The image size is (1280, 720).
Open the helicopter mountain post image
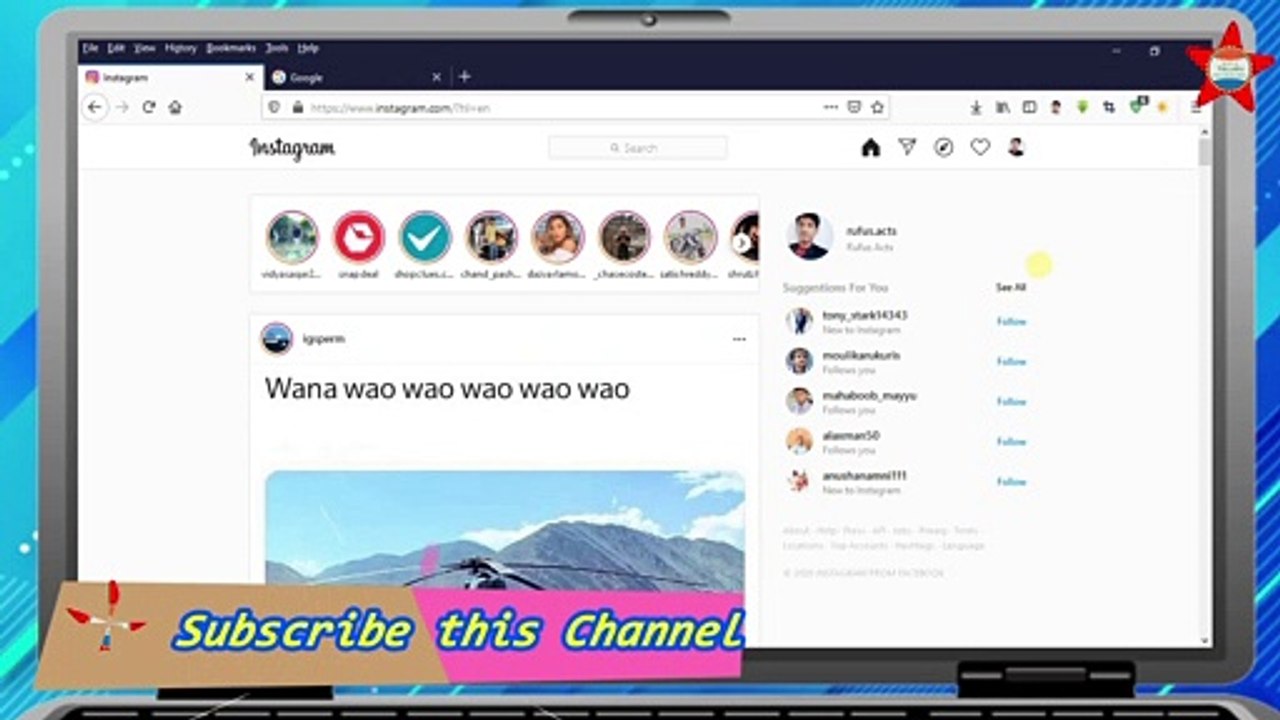pyautogui.click(x=504, y=531)
